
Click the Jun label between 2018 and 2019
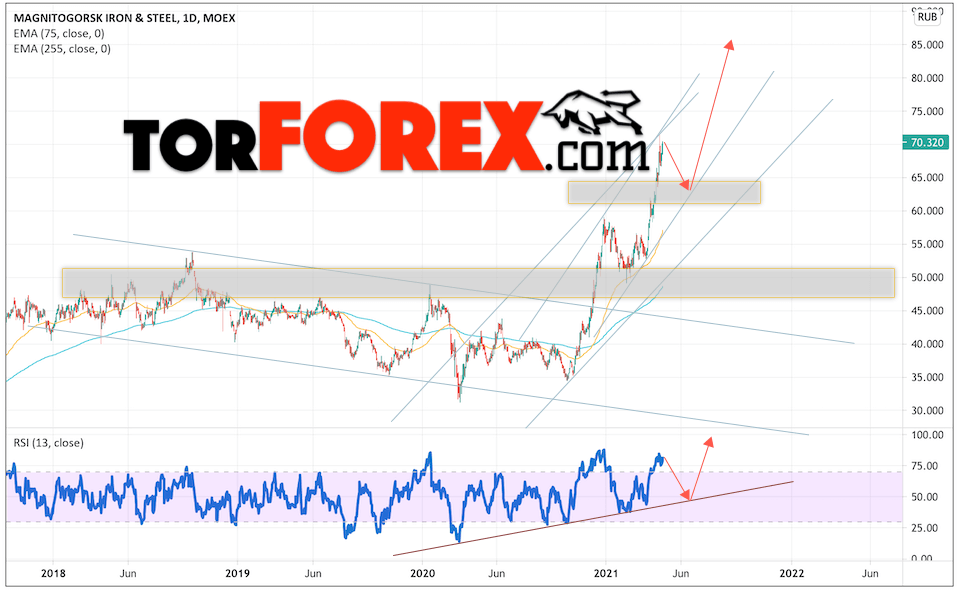[x=128, y=573]
